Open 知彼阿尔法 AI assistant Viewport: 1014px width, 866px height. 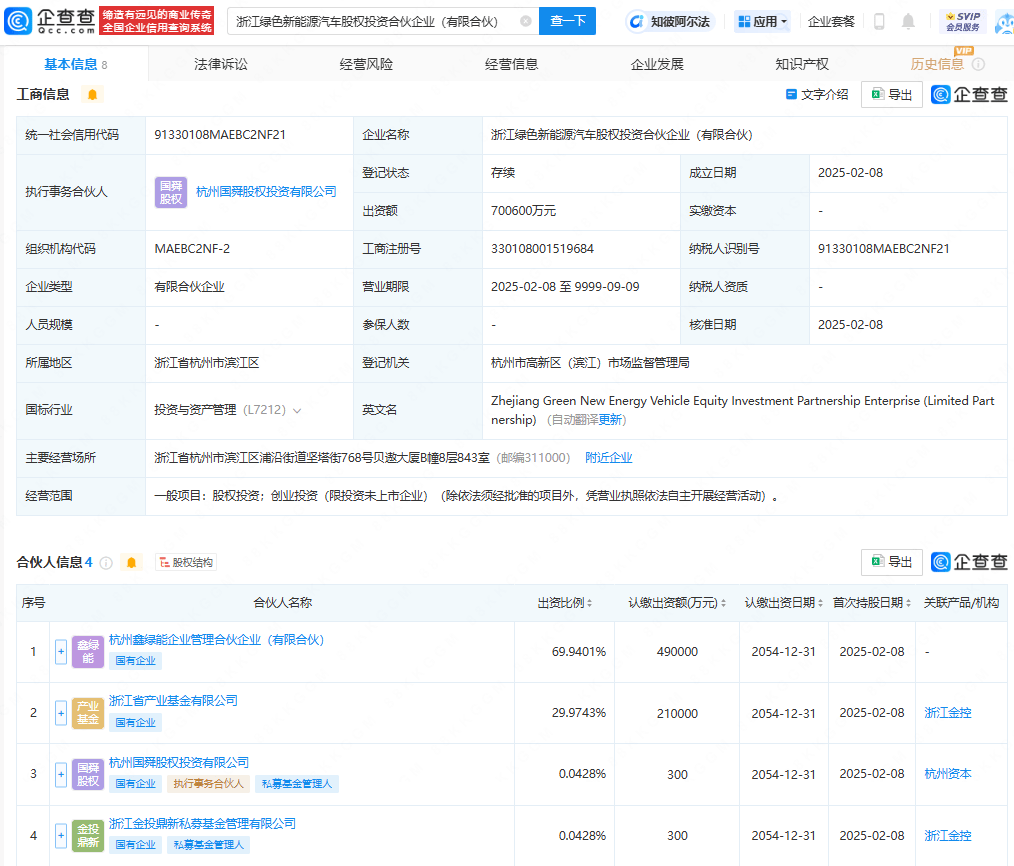(x=669, y=21)
